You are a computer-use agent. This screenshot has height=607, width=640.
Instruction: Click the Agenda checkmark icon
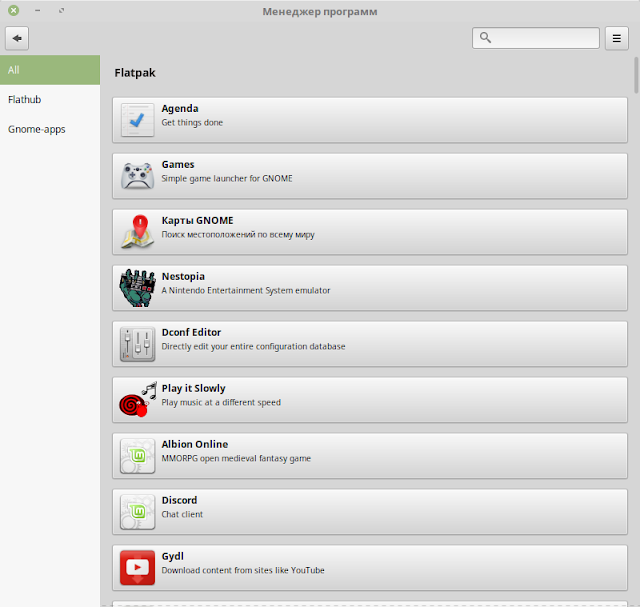click(138, 120)
